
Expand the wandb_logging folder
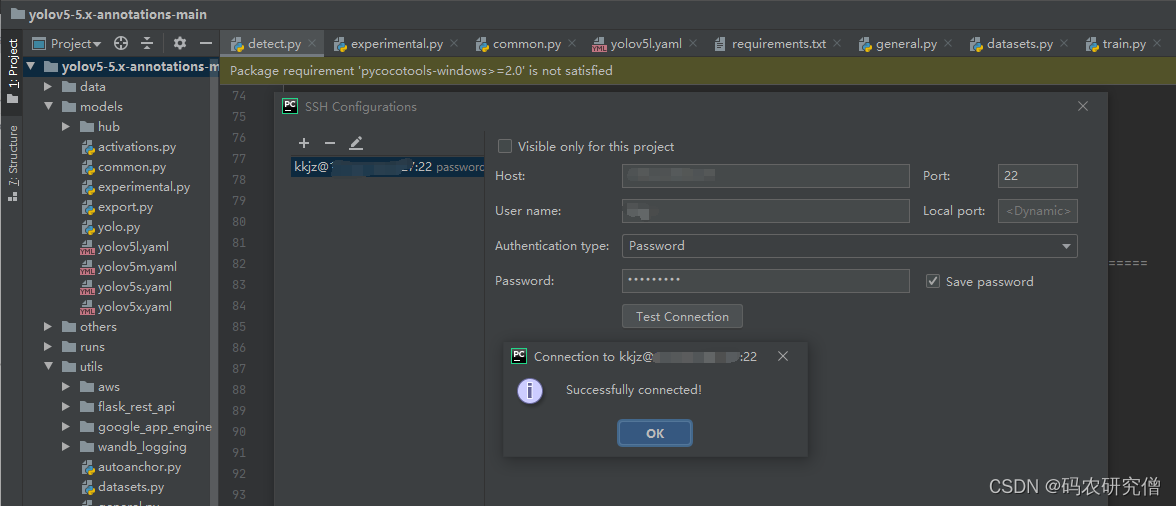(x=66, y=447)
